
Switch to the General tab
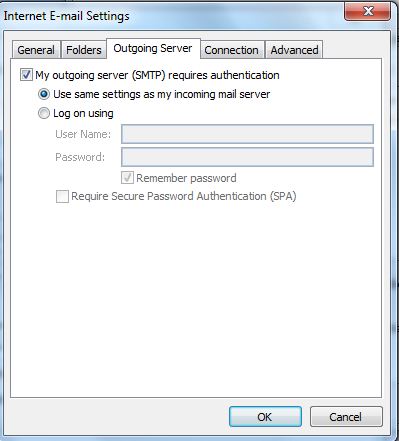(x=36, y=50)
